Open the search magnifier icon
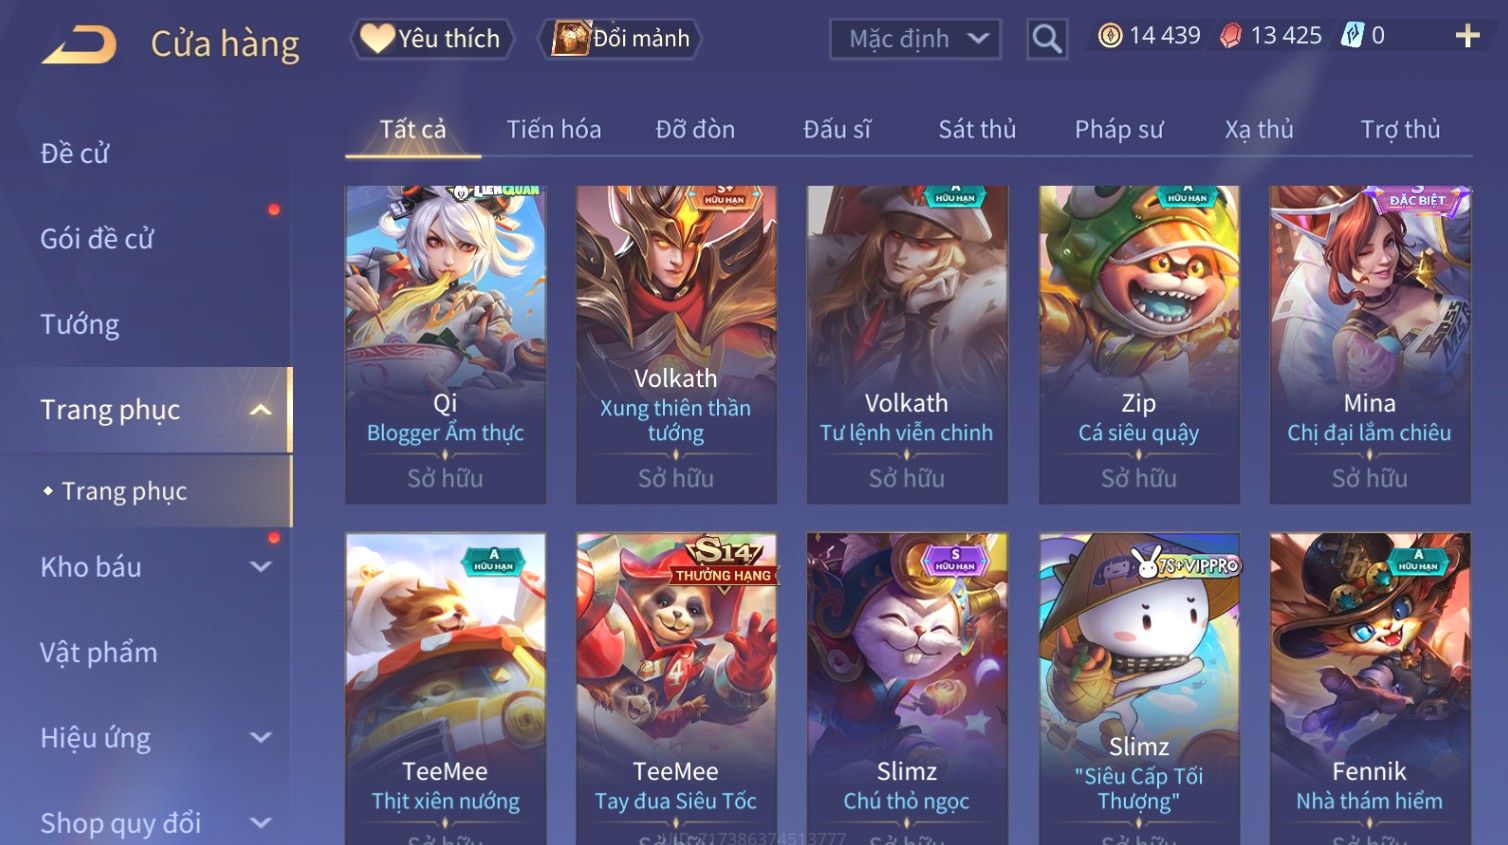 pyautogui.click(x=1047, y=39)
